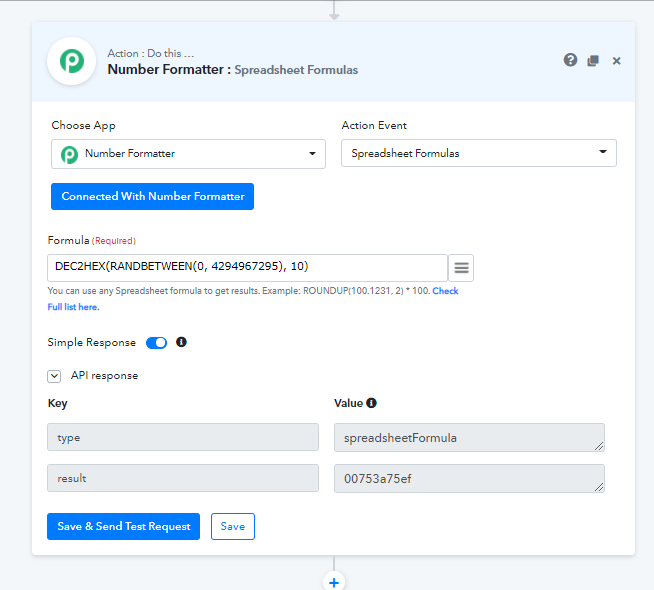Click the spreadsheetFormula value field
This screenshot has width=654, height=590.
pyautogui.click(x=469, y=437)
